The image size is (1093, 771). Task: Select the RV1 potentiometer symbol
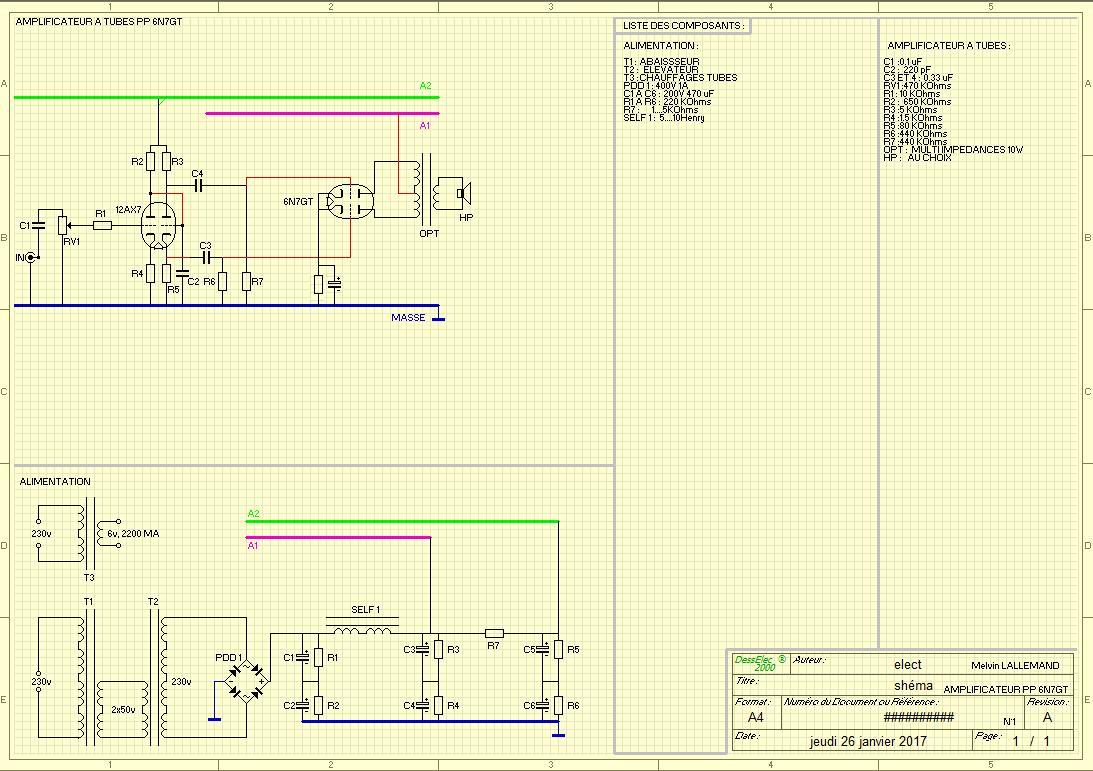(x=63, y=225)
